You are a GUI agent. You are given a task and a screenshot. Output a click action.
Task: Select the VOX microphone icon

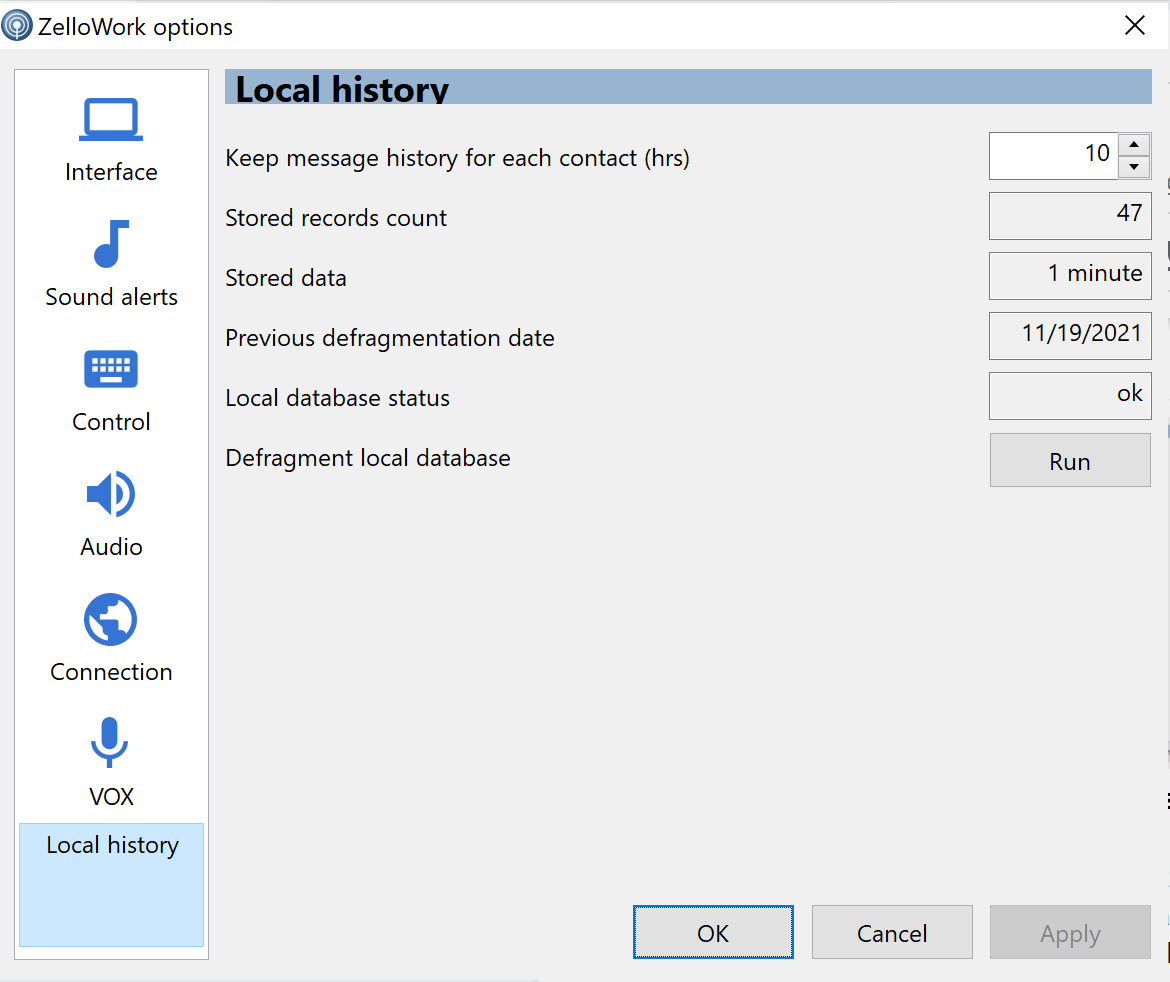click(x=110, y=742)
